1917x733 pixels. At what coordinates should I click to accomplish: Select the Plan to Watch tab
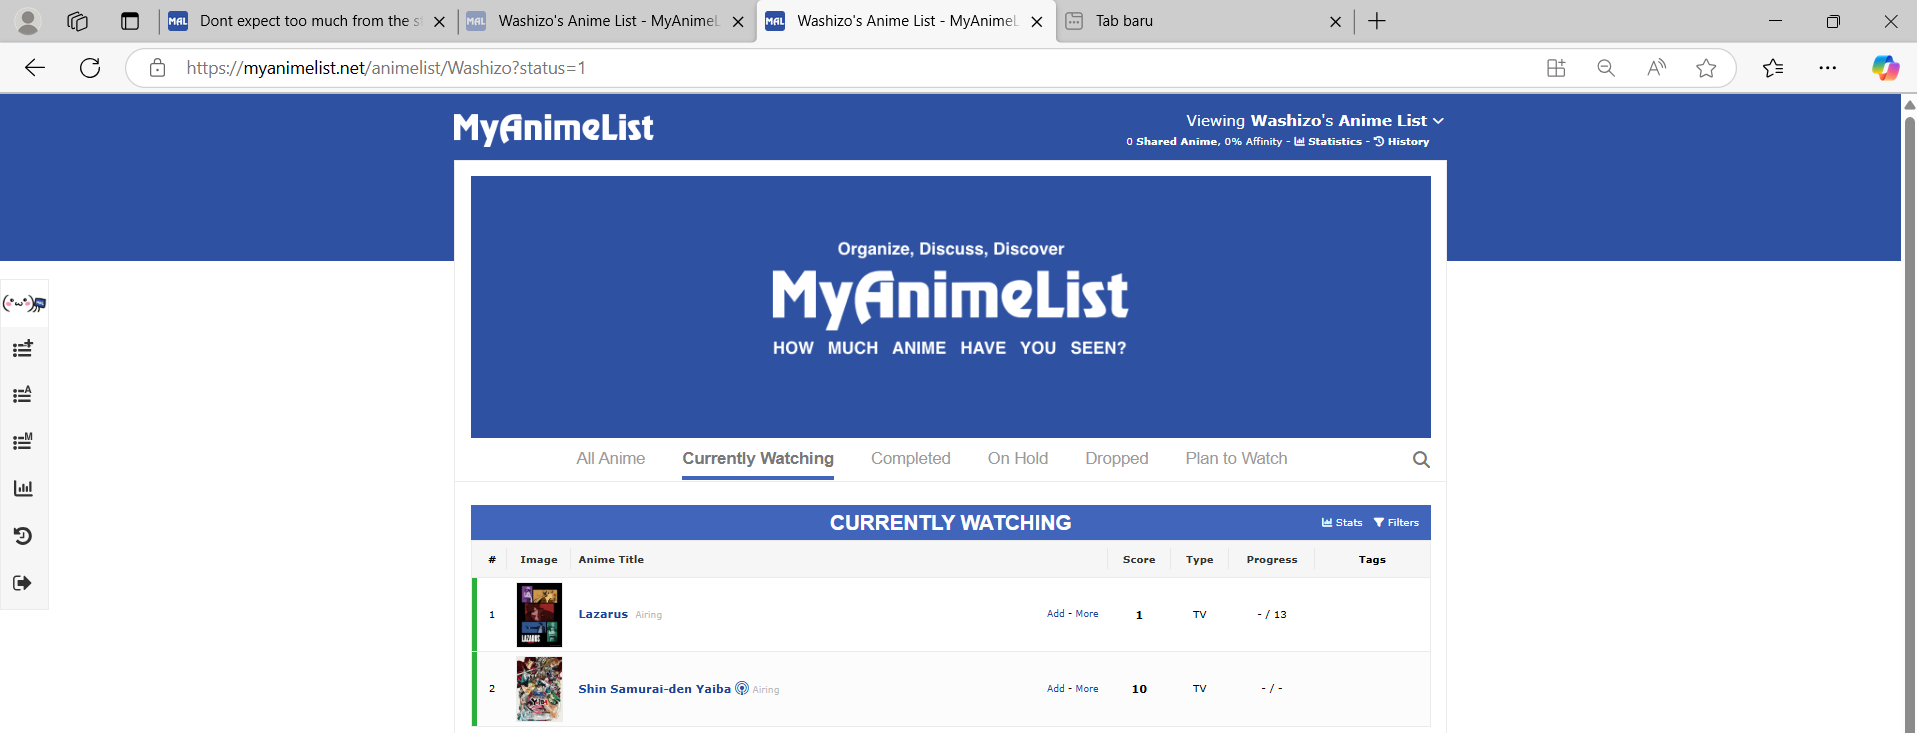tap(1236, 459)
